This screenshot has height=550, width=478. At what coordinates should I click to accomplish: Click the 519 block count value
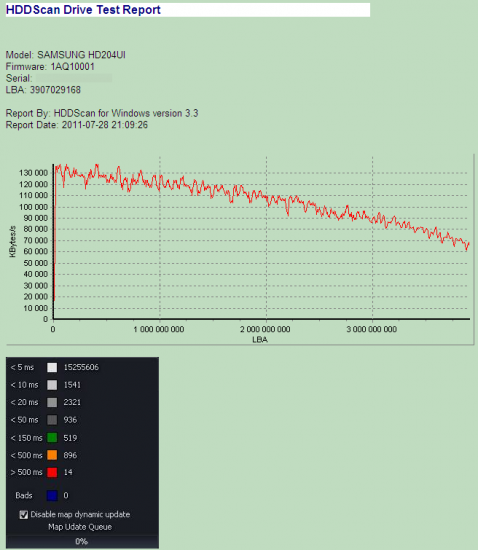coord(70,438)
